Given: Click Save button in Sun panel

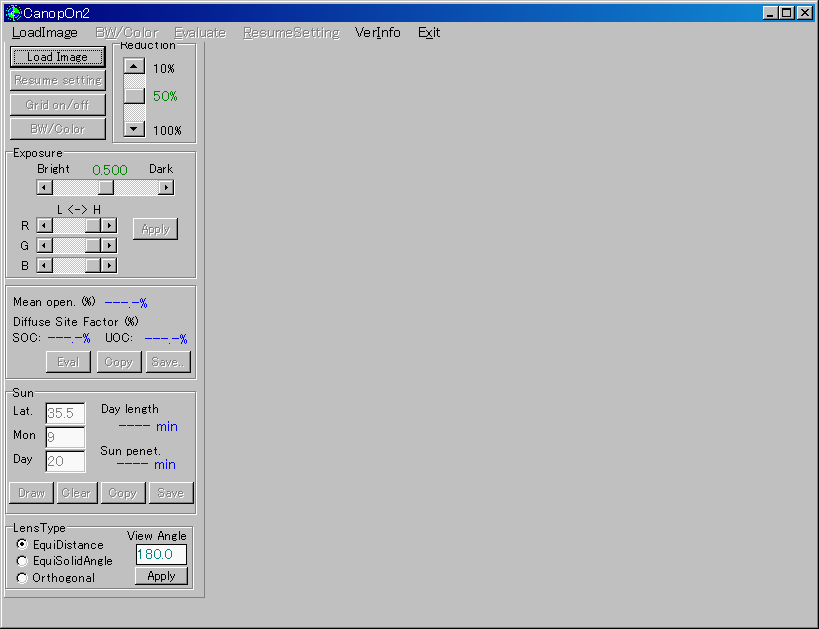Looking at the screenshot, I should pyautogui.click(x=171, y=493).
